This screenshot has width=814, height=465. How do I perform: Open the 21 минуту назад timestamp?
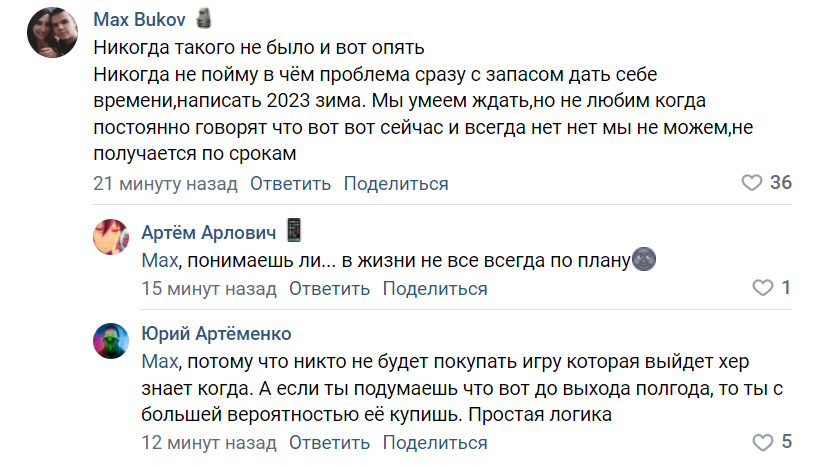[165, 184]
